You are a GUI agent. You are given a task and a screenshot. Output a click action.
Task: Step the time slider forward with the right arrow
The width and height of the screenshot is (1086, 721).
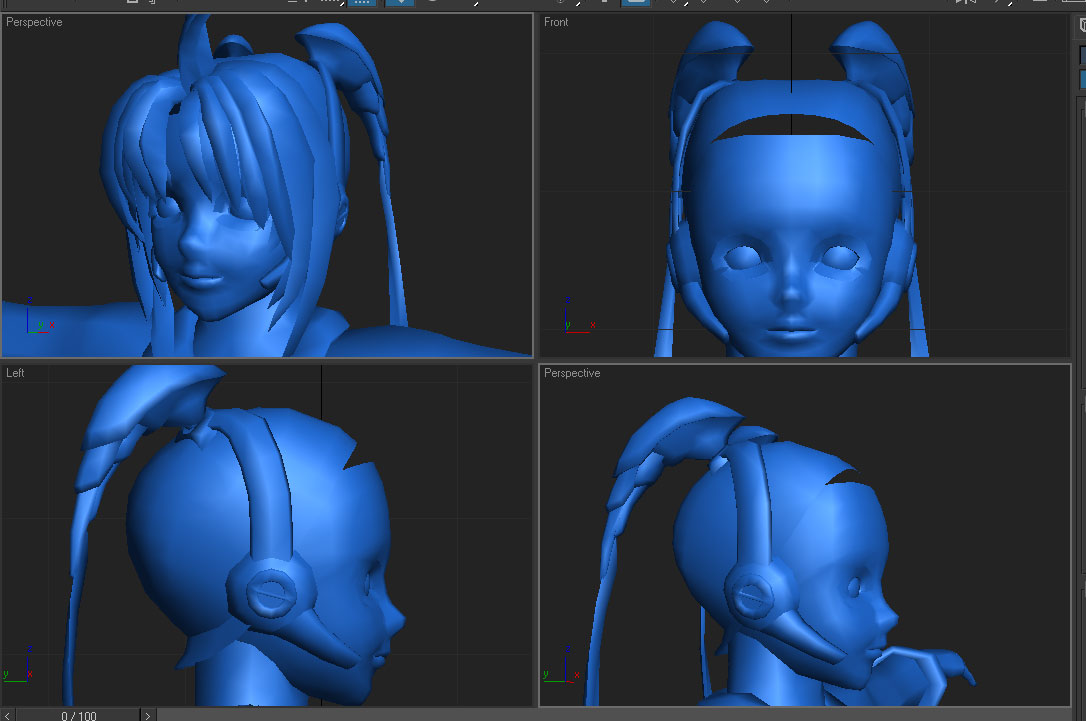pyautogui.click(x=148, y=715)
